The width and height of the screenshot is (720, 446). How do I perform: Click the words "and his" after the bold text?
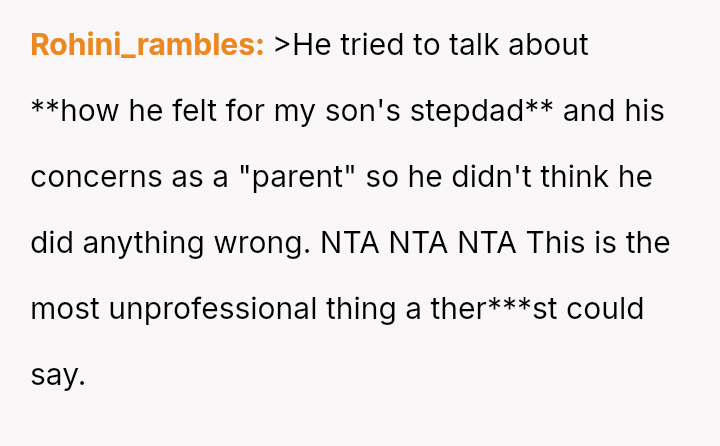click(x=614, y=111)
